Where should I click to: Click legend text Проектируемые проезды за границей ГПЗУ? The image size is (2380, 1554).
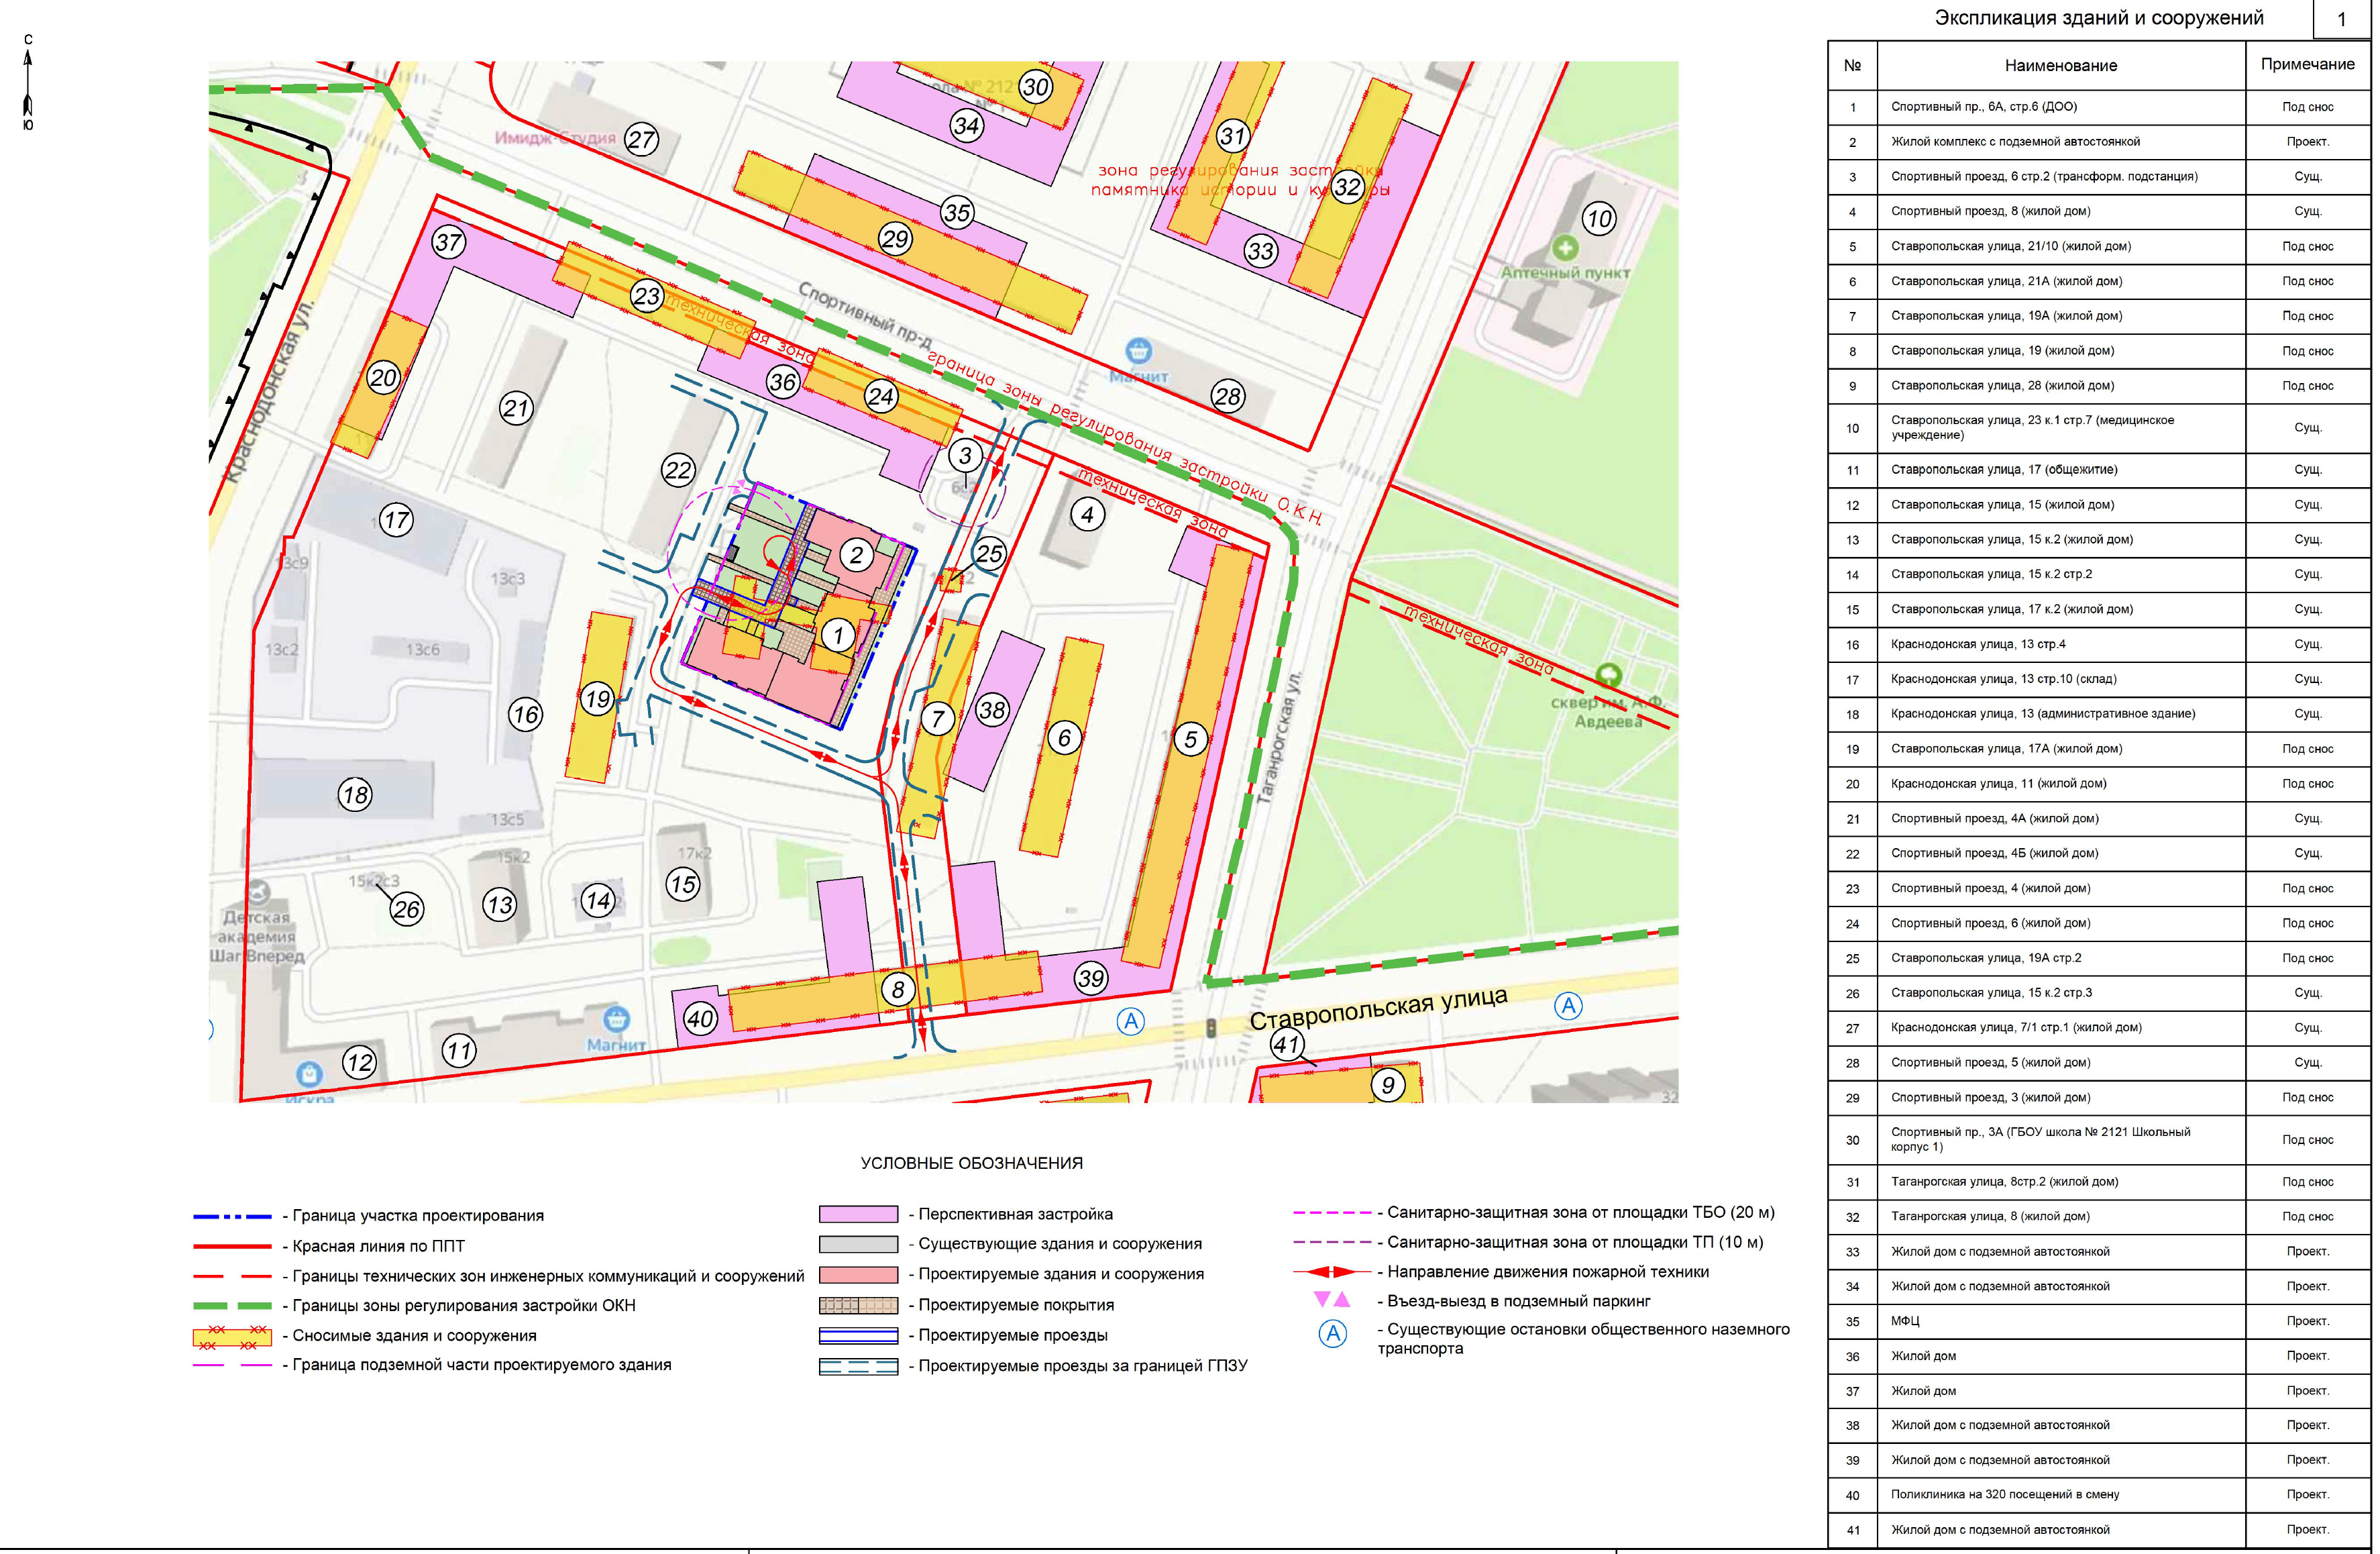pyautogui.click(x=1082, y=1365)
